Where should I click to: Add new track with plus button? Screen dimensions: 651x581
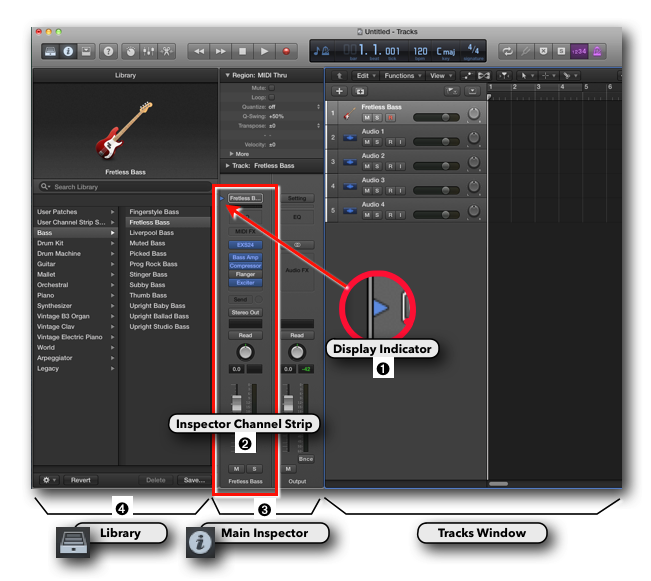click(x=339, y=91)
